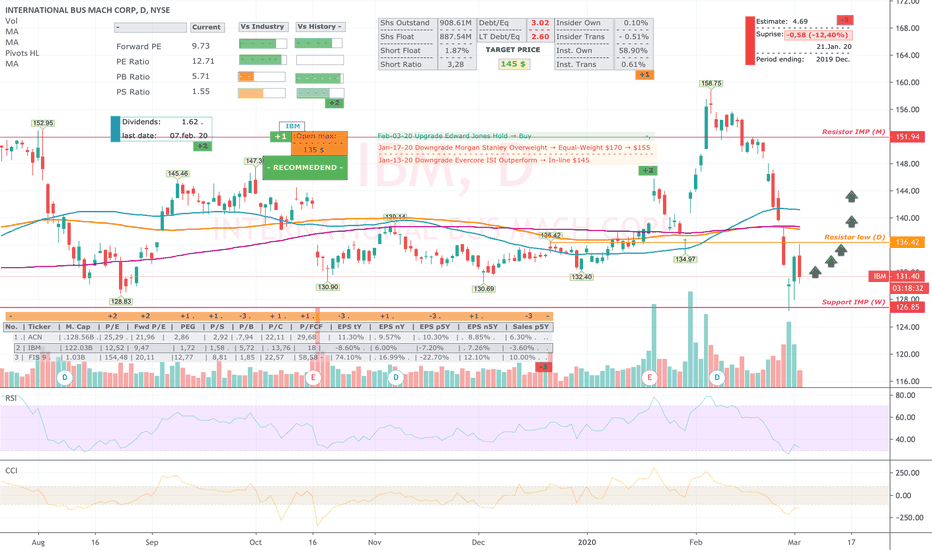Click the Morgan Stanley downgrade line
This screenshot has width=932, height=550.
coord(514,147)
